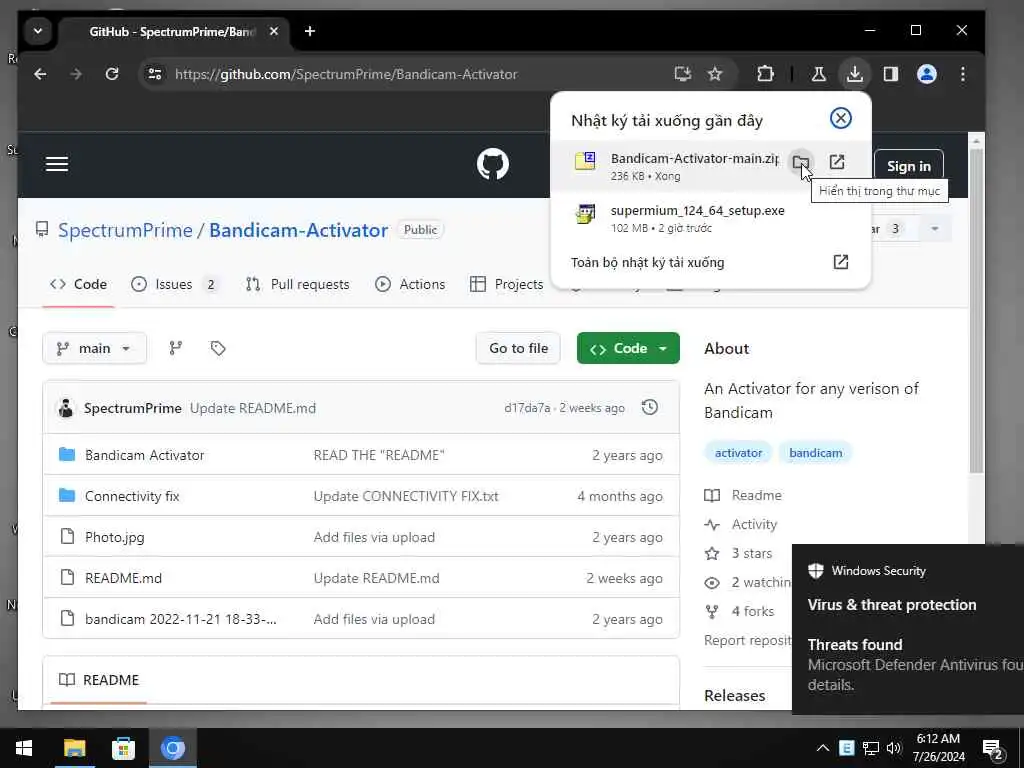Open the profile avatar menu
The image size is (1024, 768).
(x=927, y=74)
